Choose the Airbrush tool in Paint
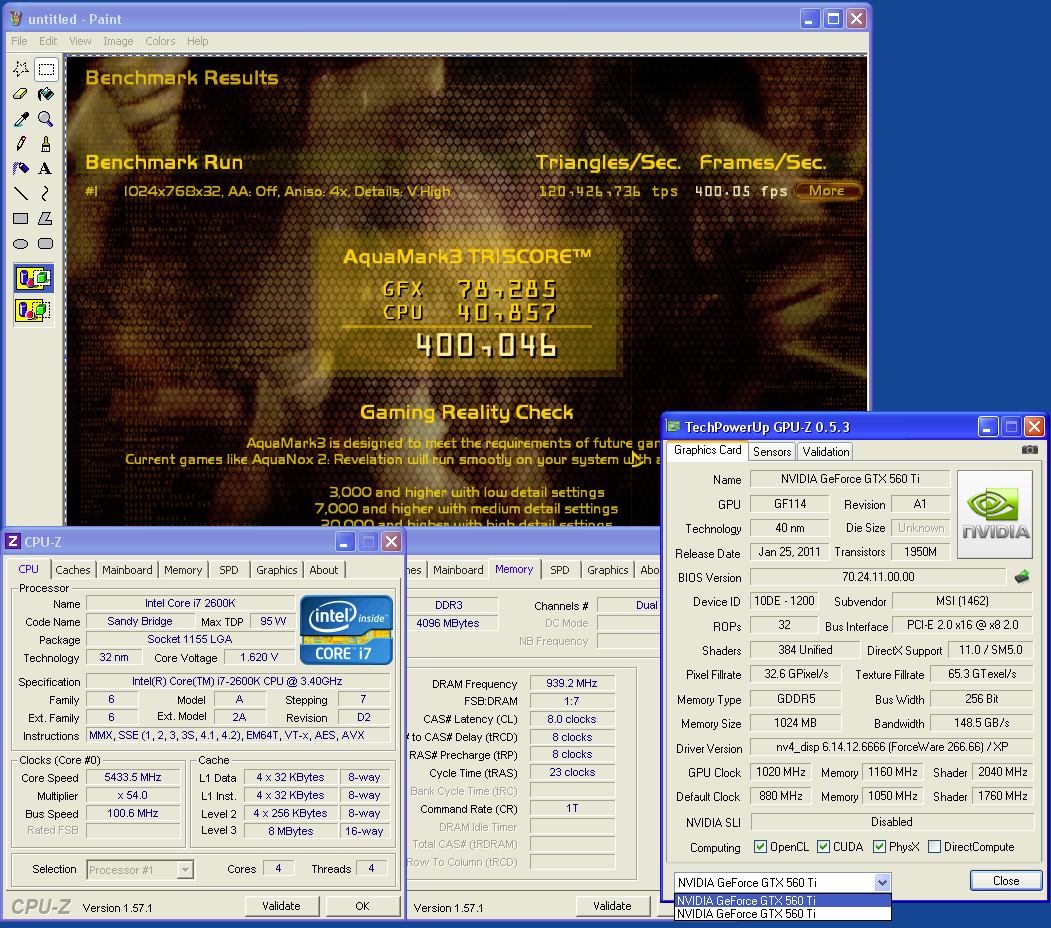 click(21, 168)
